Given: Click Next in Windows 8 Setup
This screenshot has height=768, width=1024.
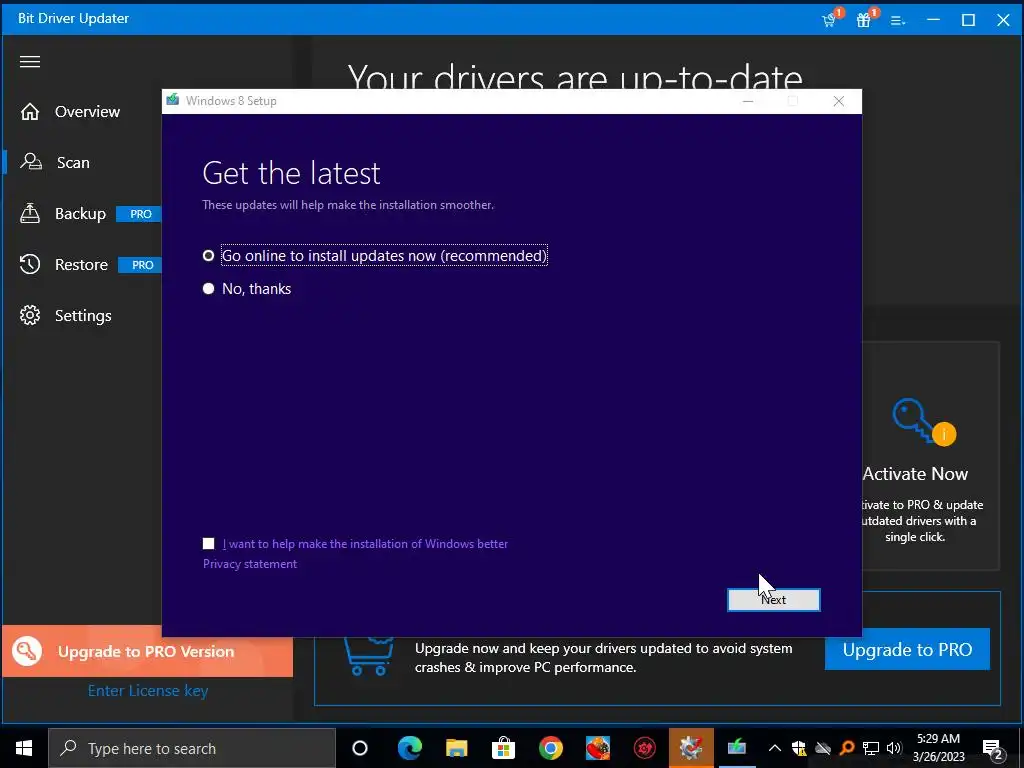Looking at the screenshot, I should pyautogui.click(x=774, y=600).
